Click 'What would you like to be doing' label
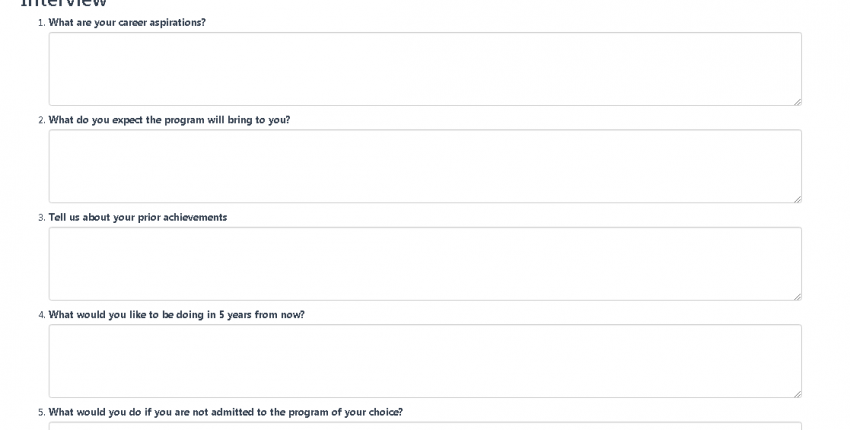The image size is (850, 430). (177, 315)
